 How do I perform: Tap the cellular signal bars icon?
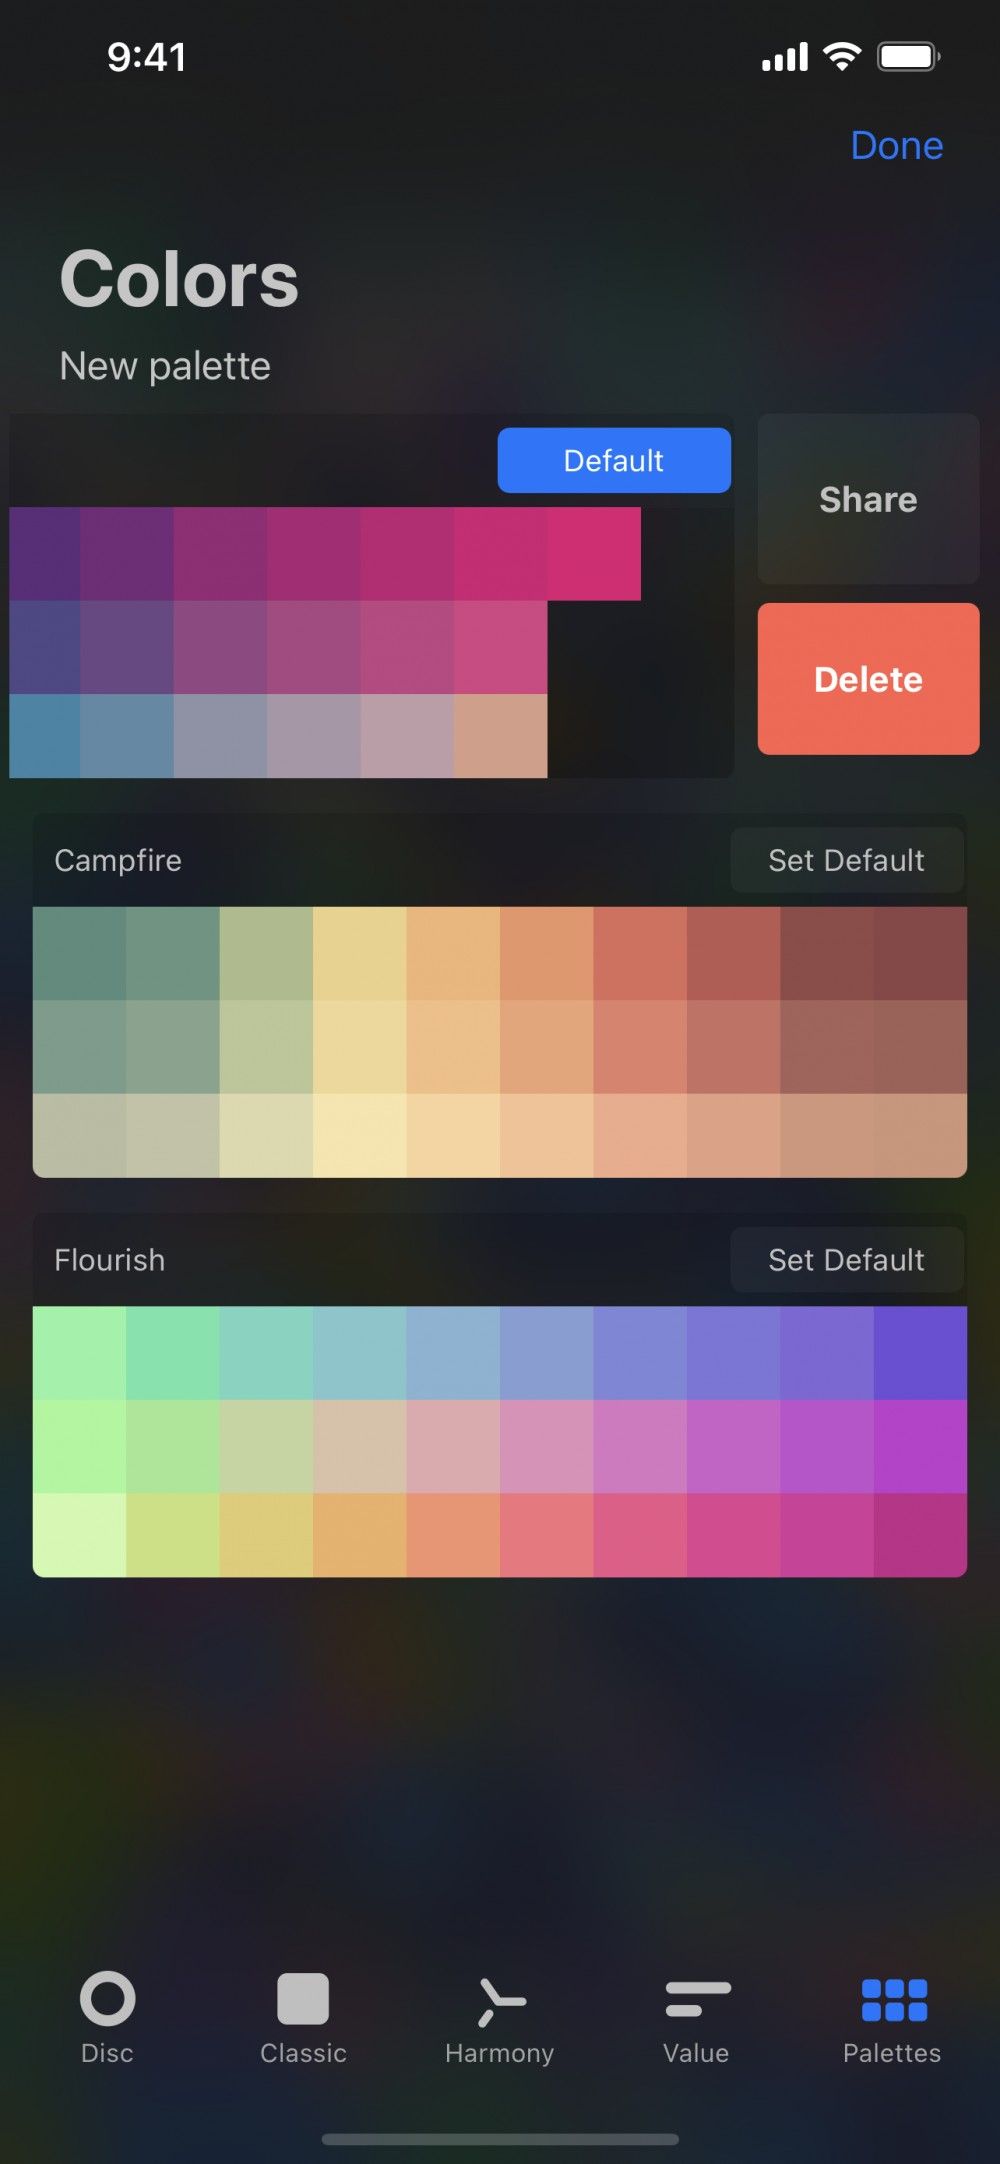tap(785, 57)
